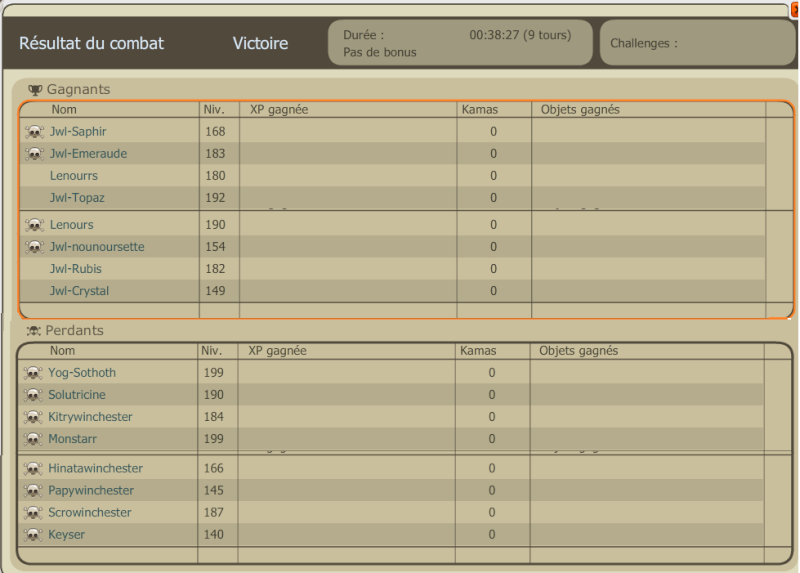
Task: Click level 187 in Scrowinchester row
Action: tap(214, 512)
